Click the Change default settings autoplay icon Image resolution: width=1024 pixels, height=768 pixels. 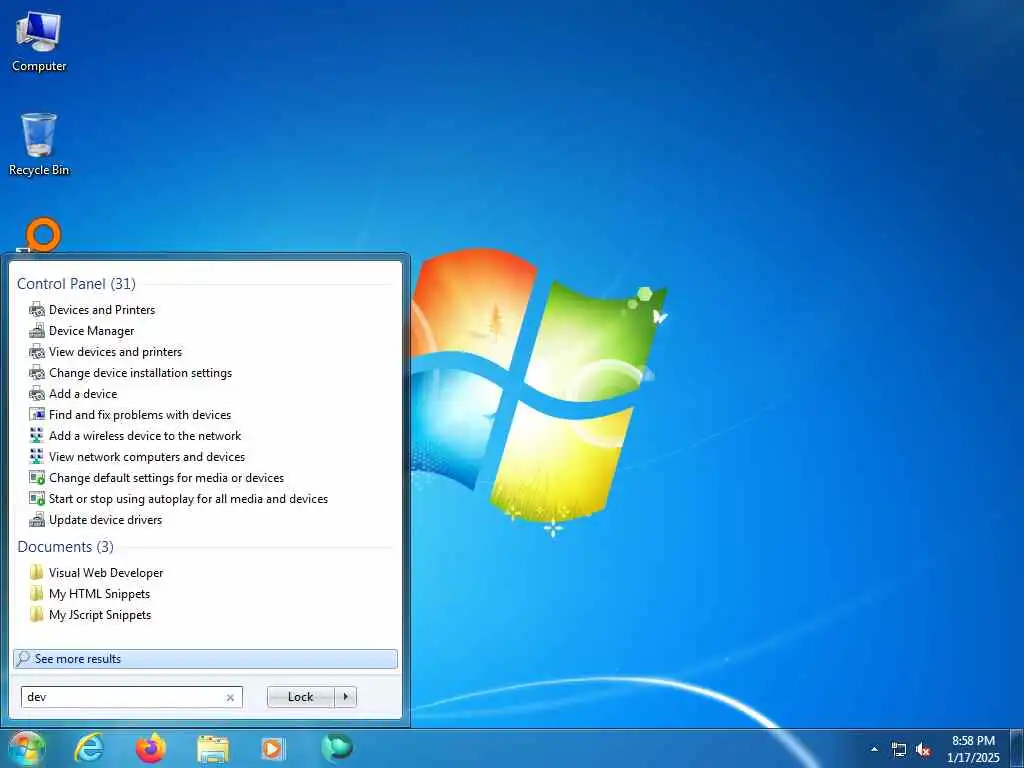click(37, 478)
